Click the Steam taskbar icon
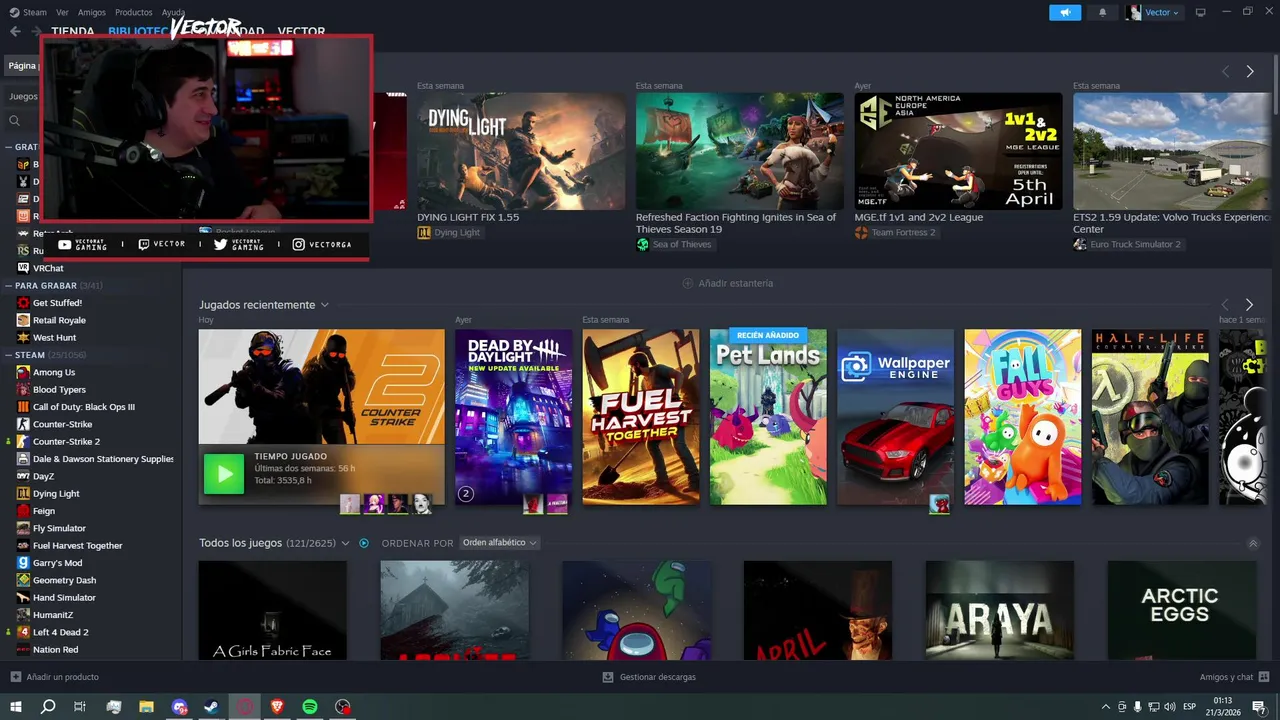 212,706
